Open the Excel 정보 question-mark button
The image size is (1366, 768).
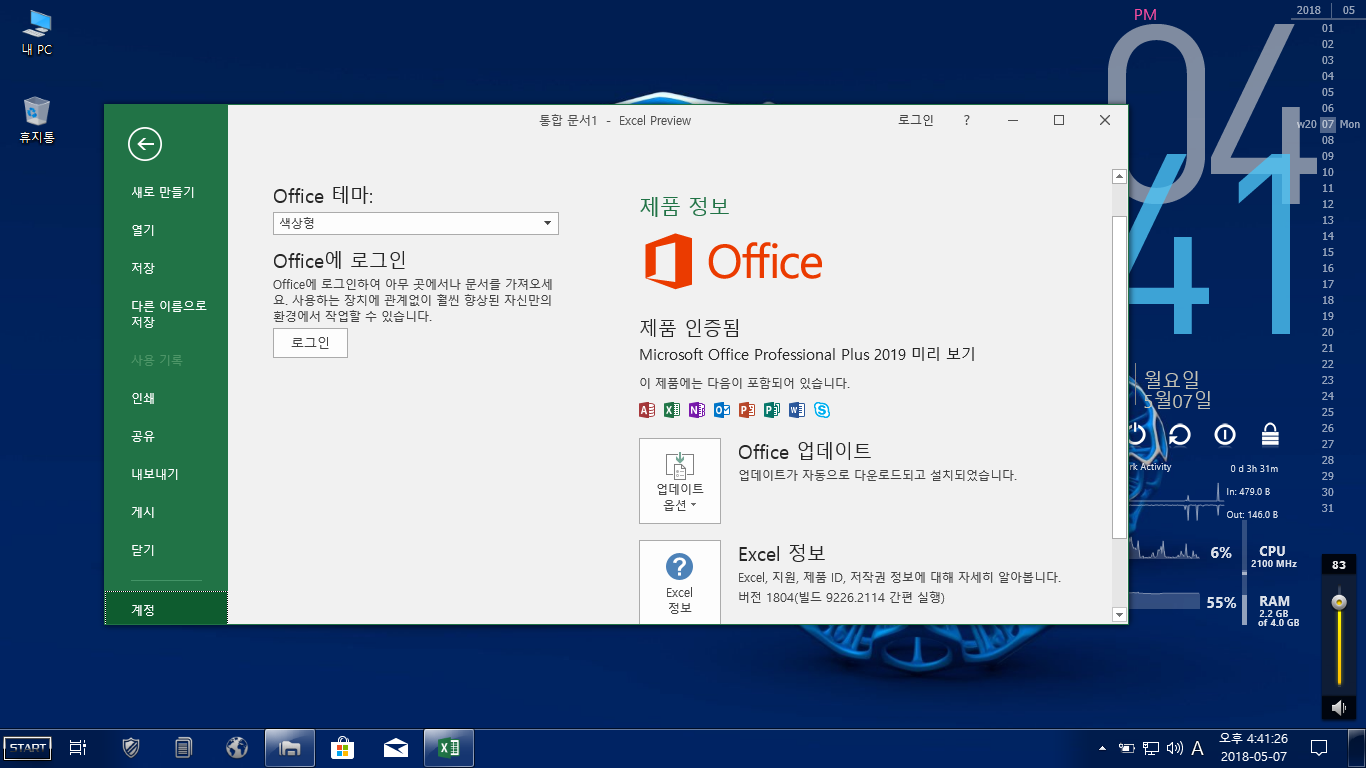tap(680, 582)
